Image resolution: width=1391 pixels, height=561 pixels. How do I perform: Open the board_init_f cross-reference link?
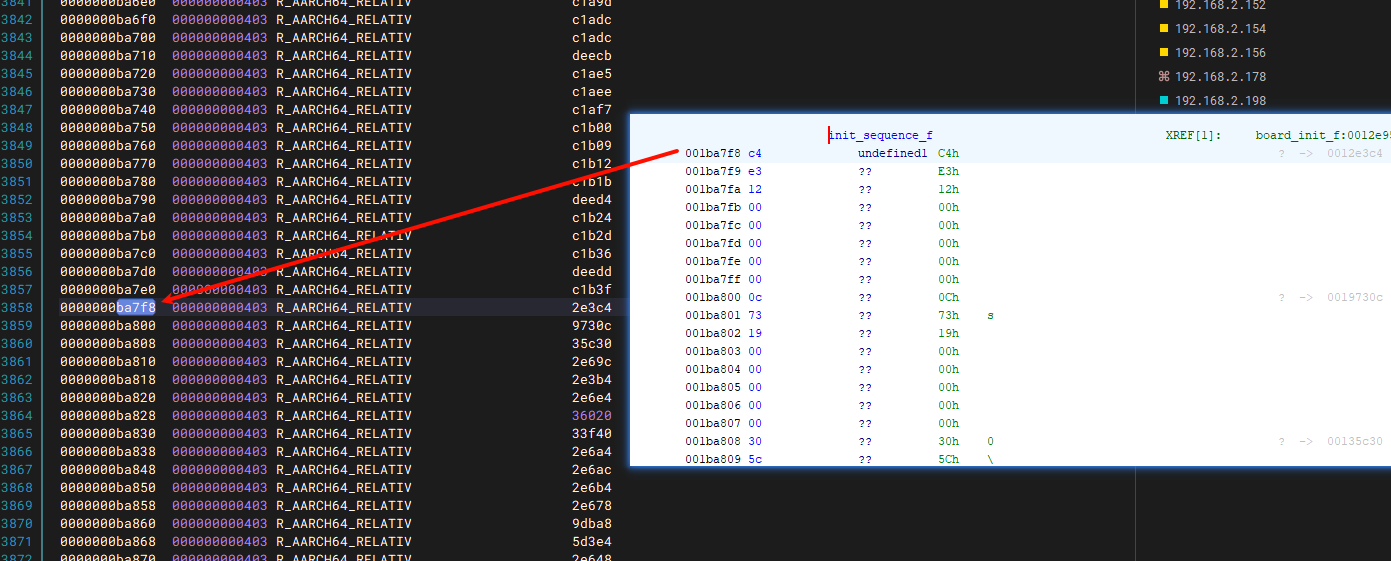[1322, 135]
